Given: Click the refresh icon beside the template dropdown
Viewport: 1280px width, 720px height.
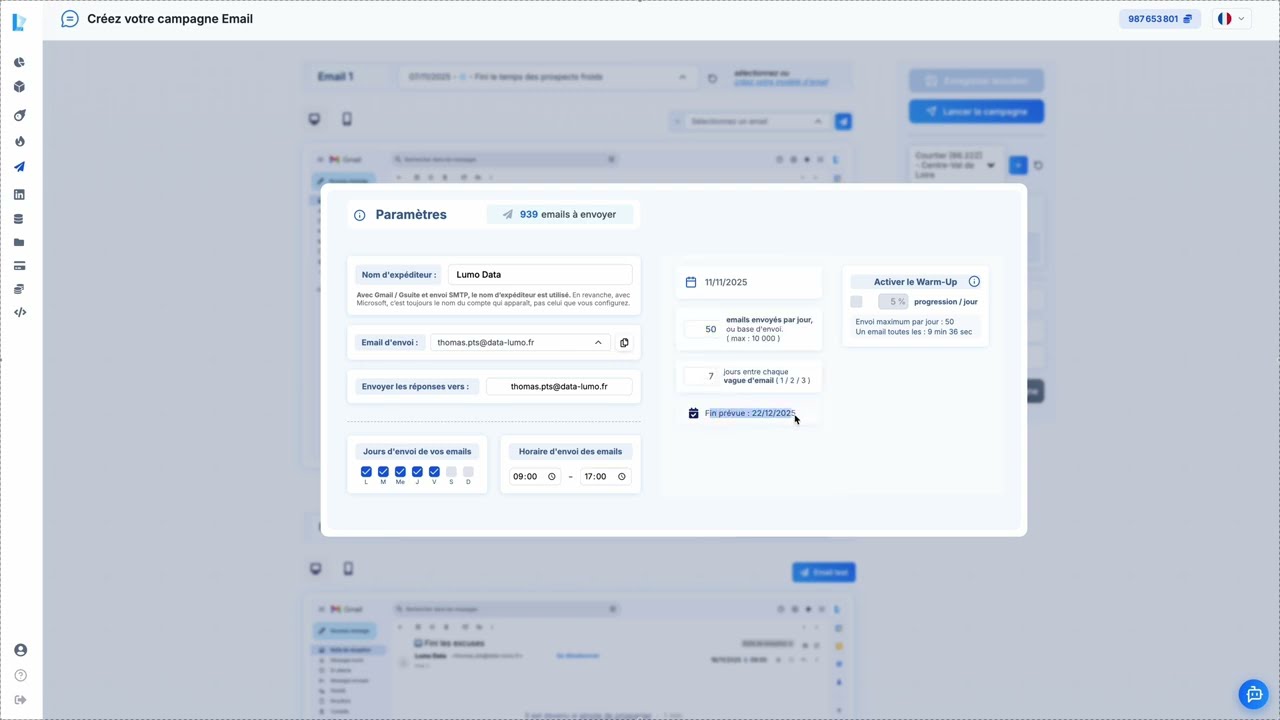Looking at the screenshot, I should coord(713,78).
